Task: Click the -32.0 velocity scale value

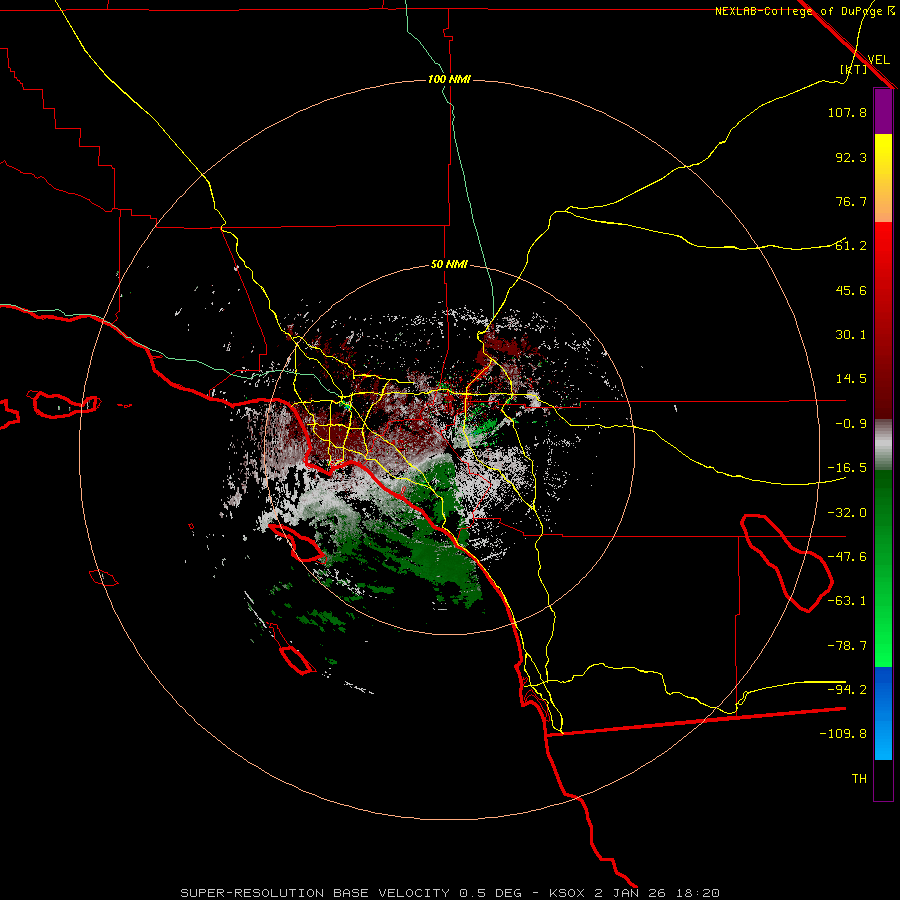Action: click(x=847, y=513)
